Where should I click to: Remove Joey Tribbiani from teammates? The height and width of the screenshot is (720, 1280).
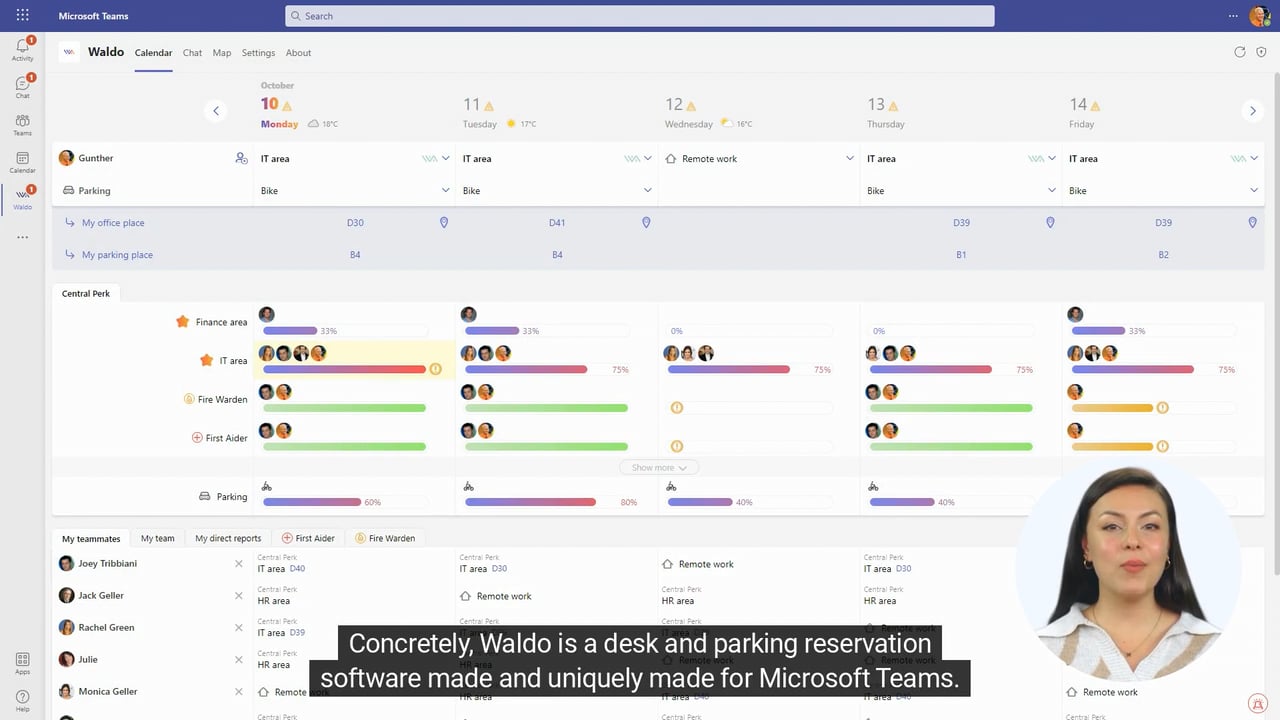(238, 564)
